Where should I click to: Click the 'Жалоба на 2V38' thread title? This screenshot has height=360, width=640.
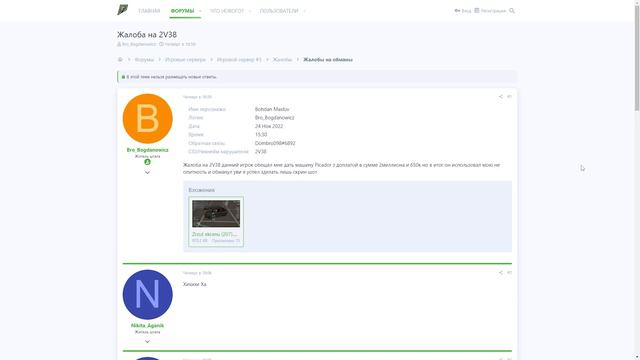147,35
